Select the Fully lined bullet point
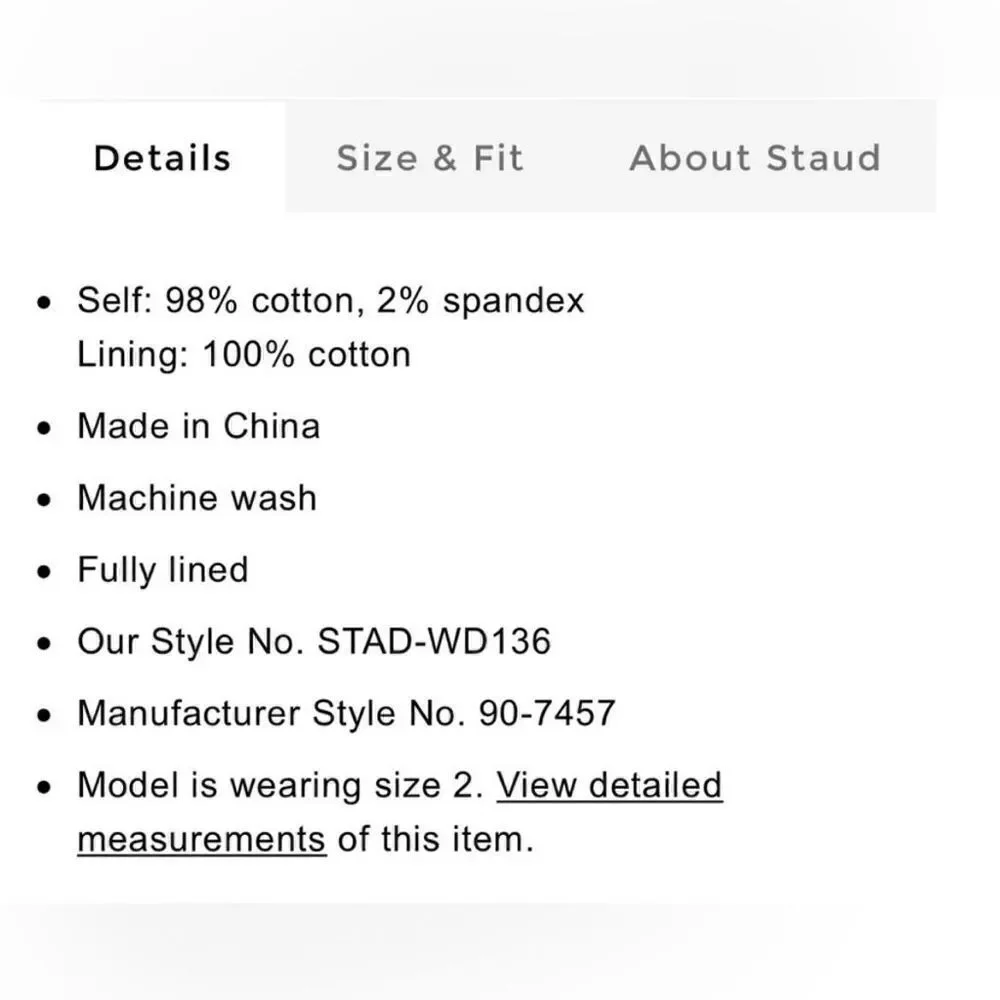Viewport: 1000px width, 1000px height. click(162, 569)
